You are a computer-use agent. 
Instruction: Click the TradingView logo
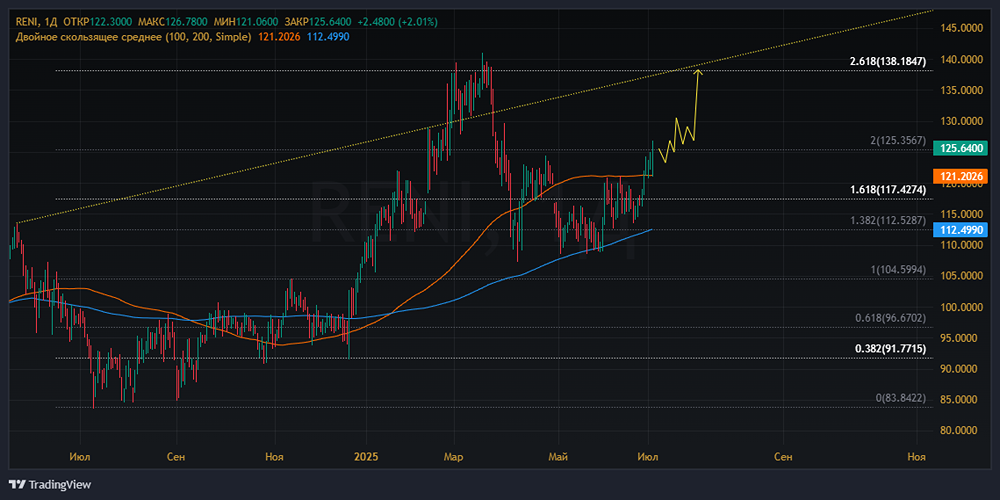[50, 484]
